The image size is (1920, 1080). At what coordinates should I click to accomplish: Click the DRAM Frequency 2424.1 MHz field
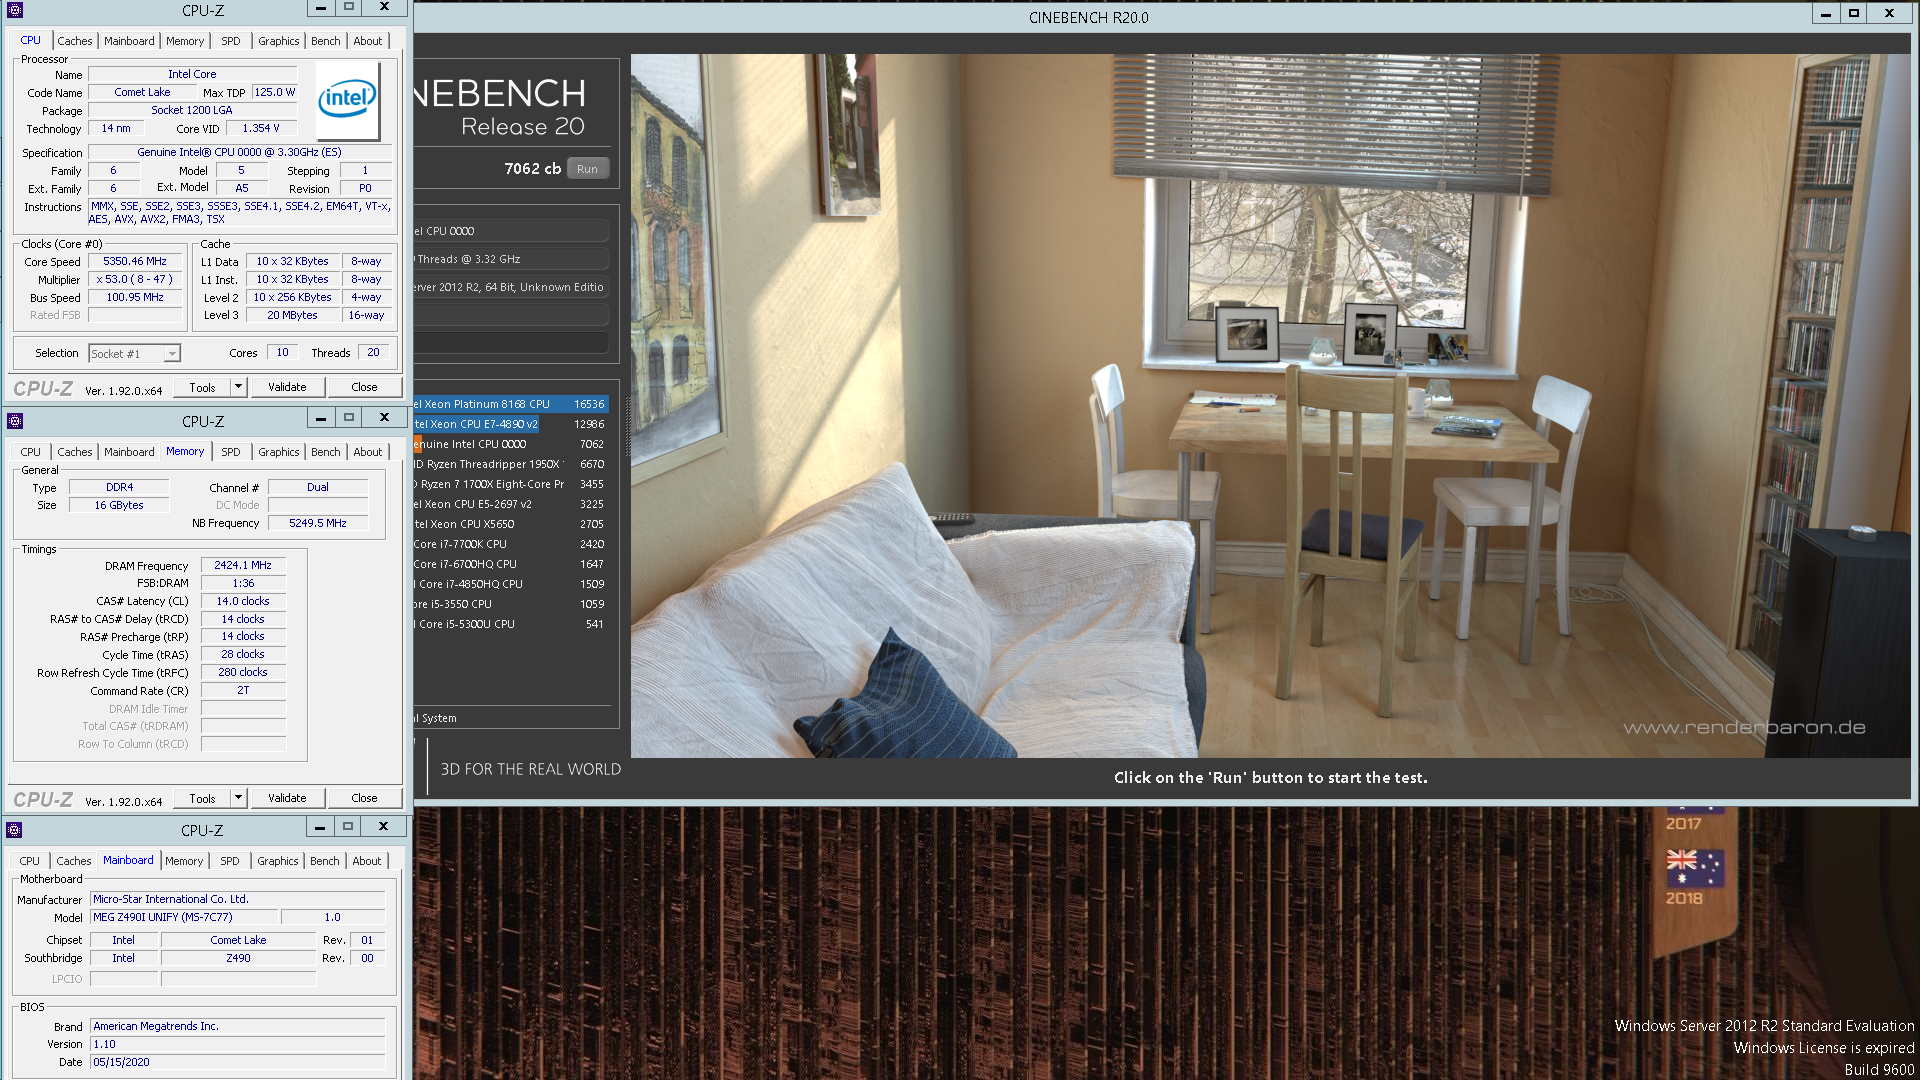(243, 565)
